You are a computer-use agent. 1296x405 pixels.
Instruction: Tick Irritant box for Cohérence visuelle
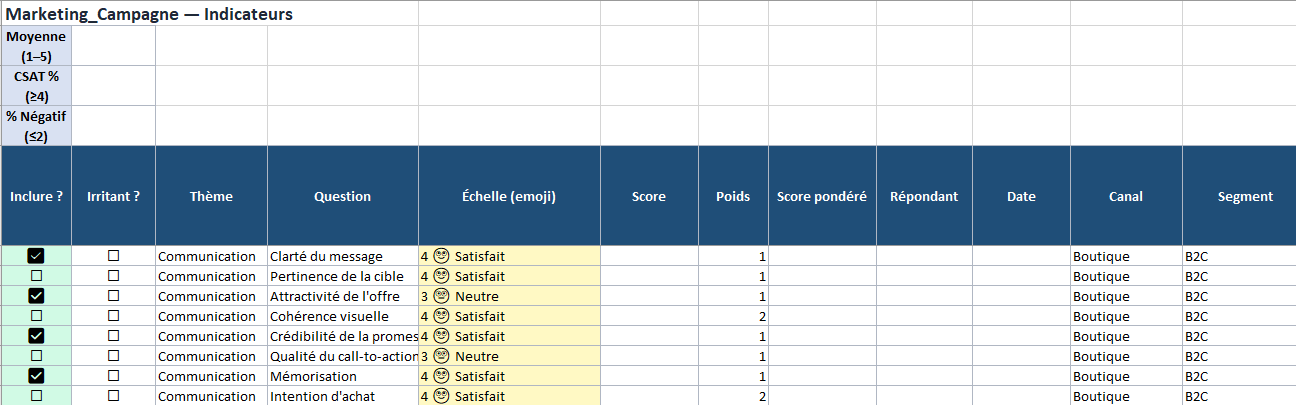tap(113, 316)
